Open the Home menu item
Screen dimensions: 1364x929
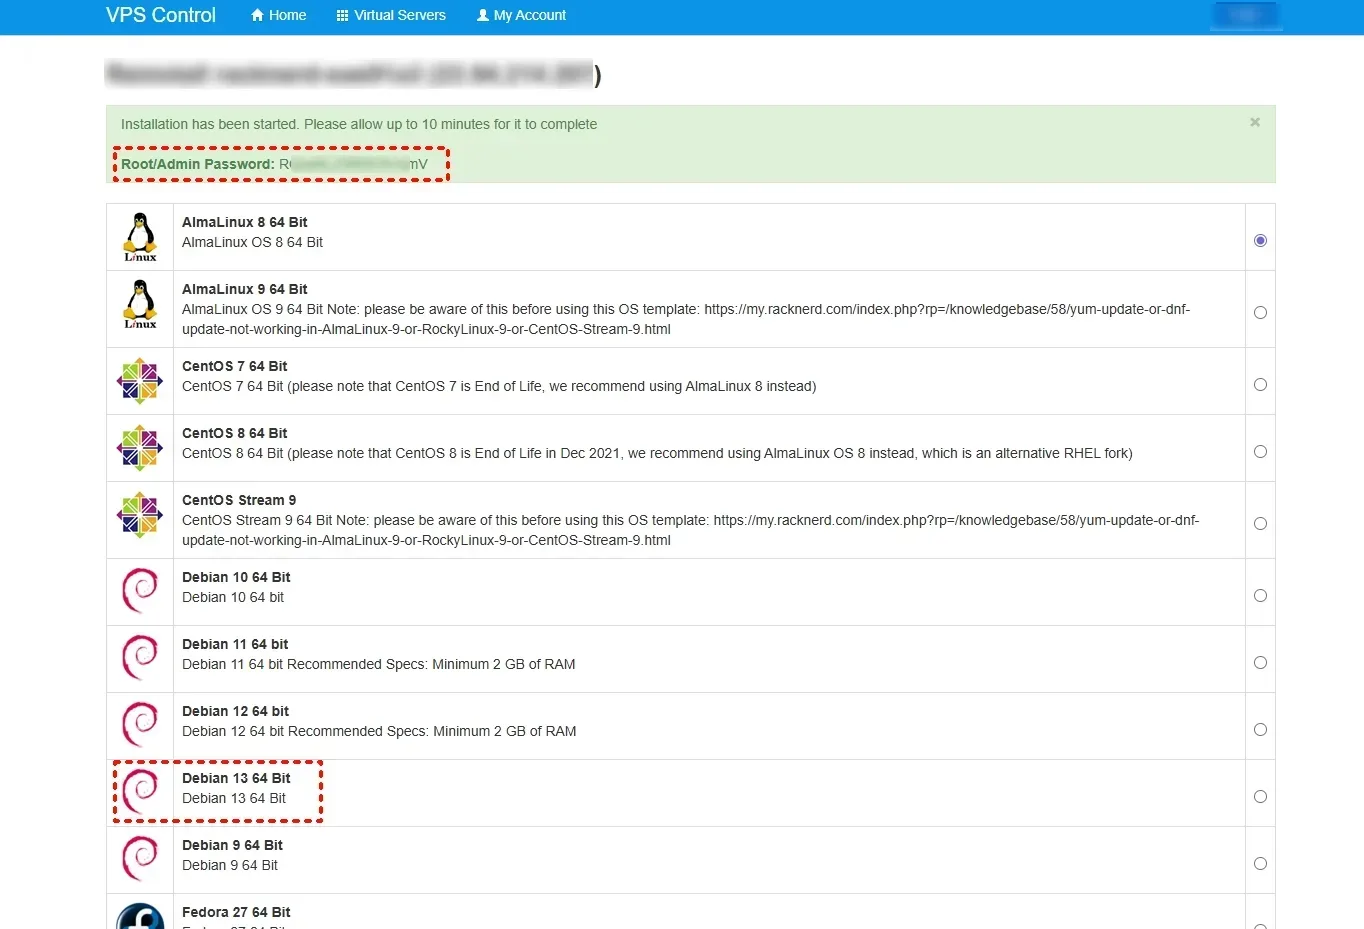279,15
